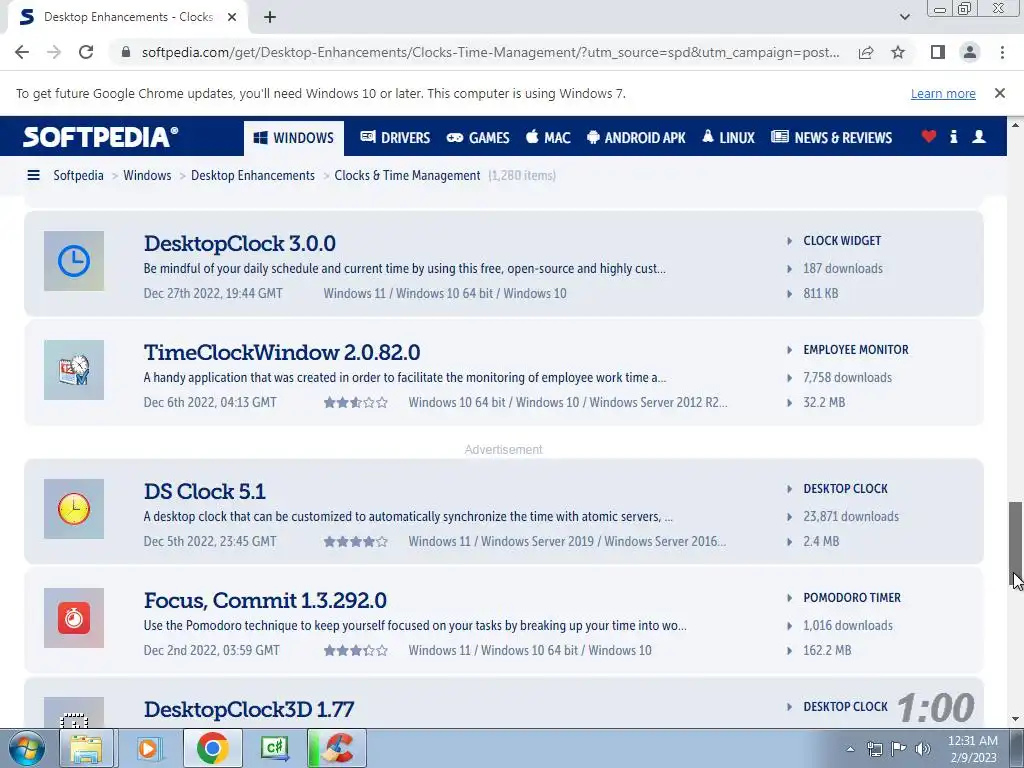Click the network tray icon

[x=874, y=749]
